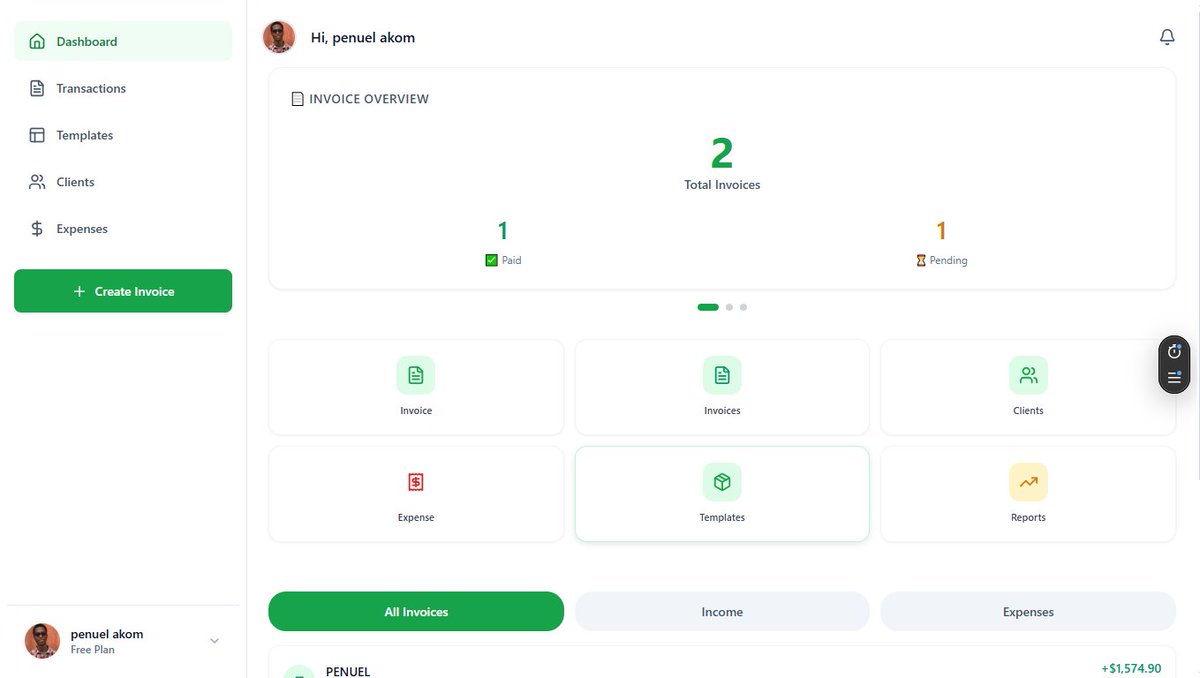Open the Templates quick action card
1200x678 pixels.
722,494
